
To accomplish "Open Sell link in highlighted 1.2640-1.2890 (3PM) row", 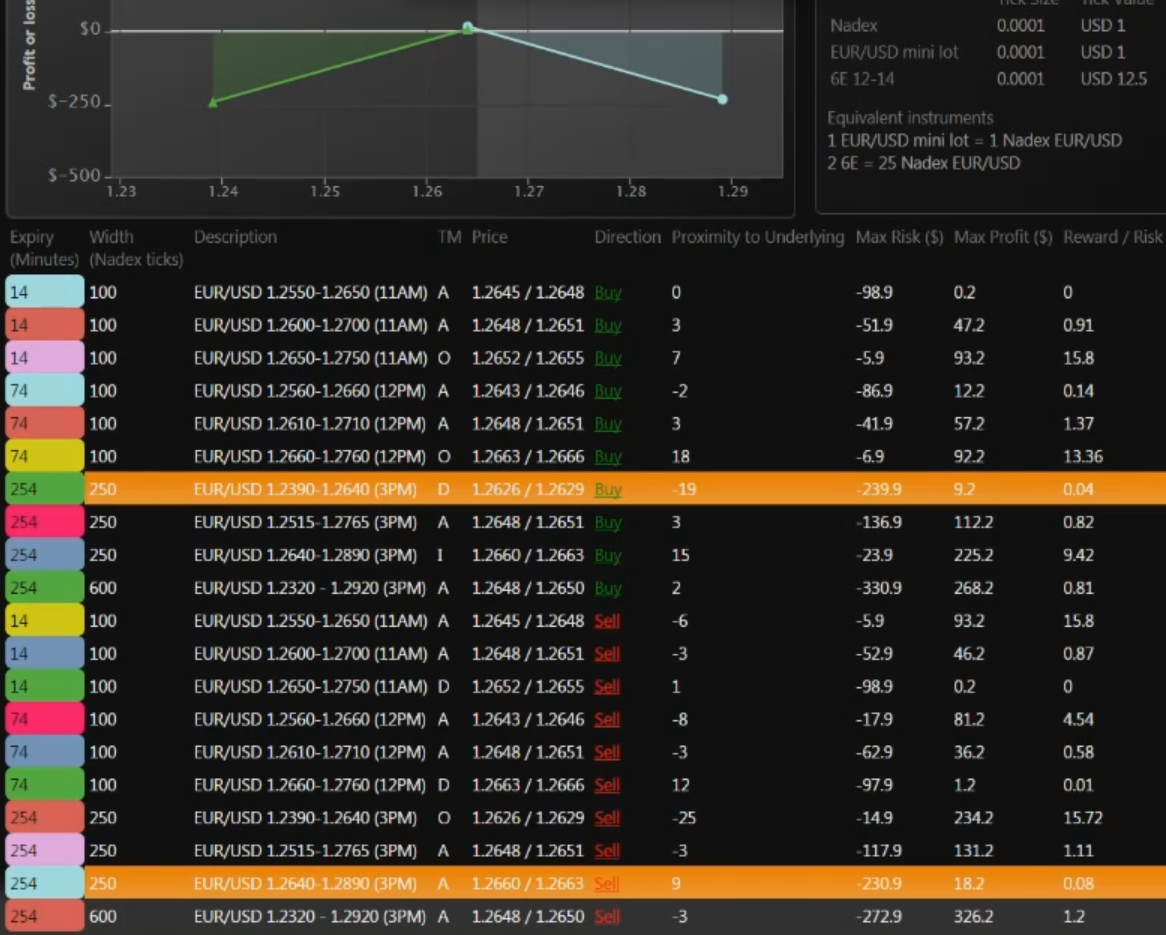I will click(607, 883).
